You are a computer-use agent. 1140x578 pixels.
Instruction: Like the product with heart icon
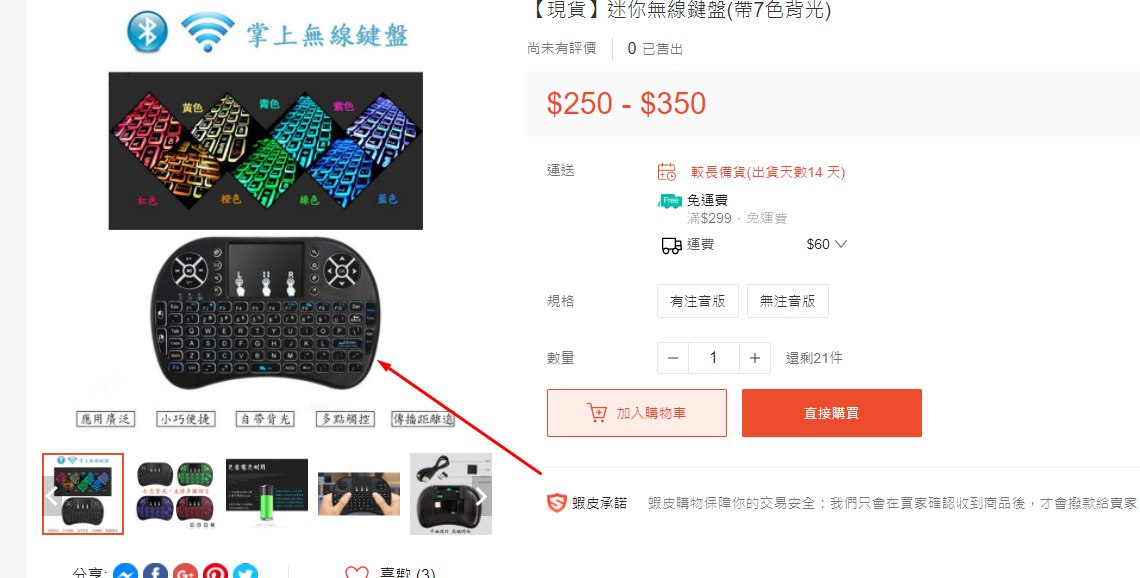coord(356,573)
